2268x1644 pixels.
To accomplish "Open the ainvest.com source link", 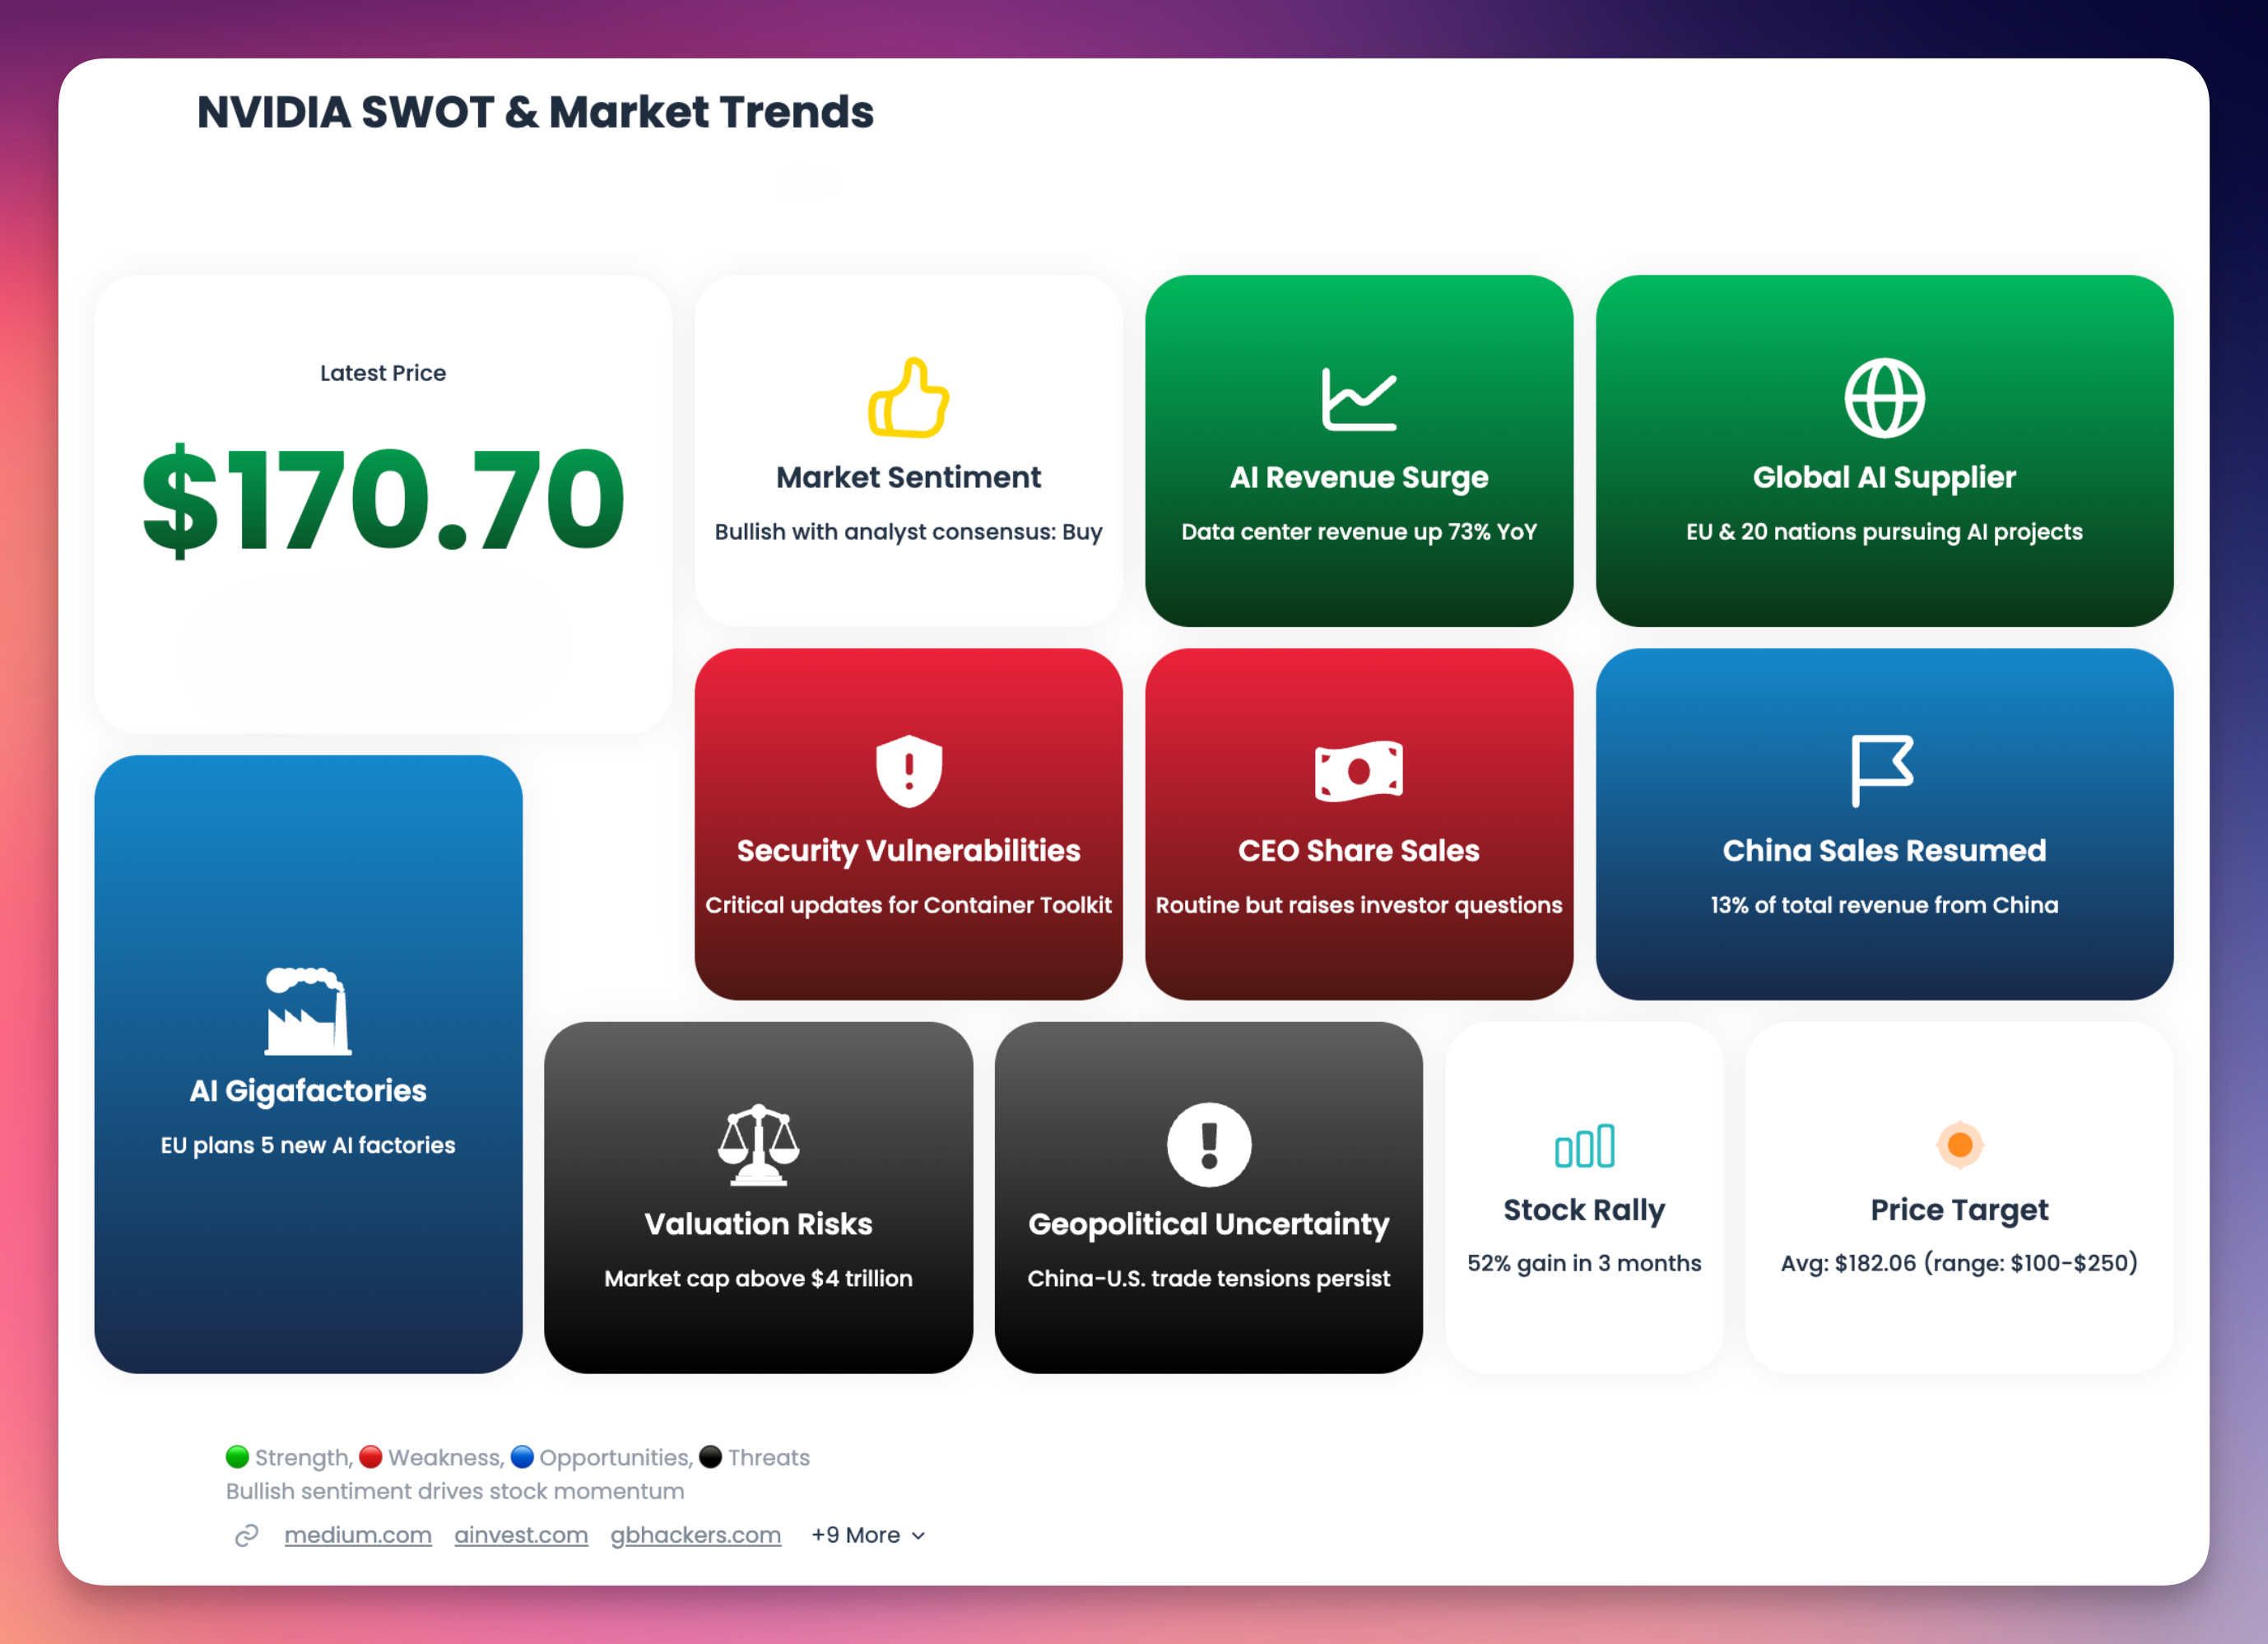I will pyautogui.click(x=521, y=1535).
